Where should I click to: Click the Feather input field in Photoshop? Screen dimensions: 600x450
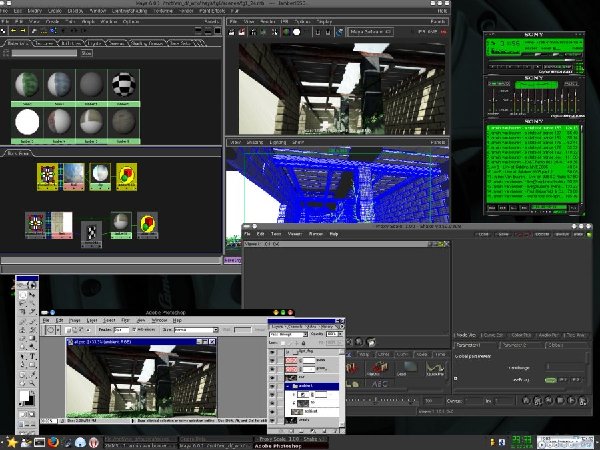[x=122, y=329]
